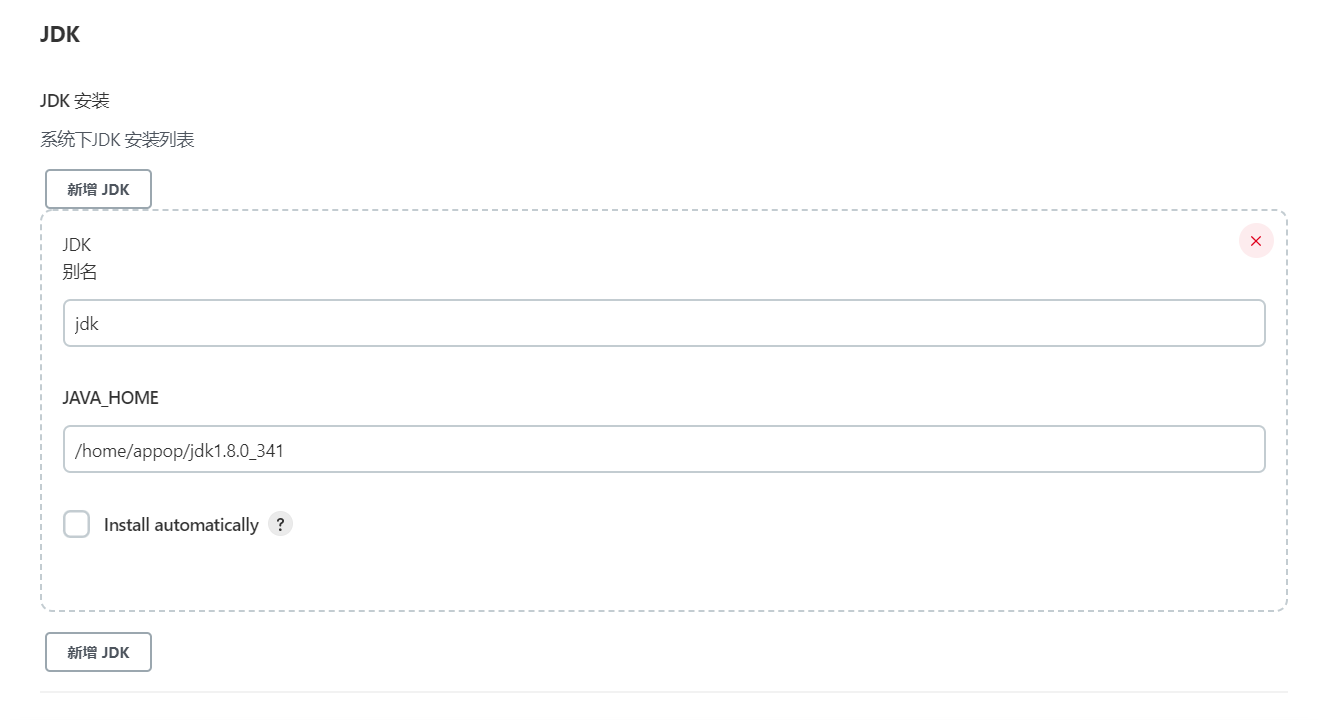The height and width of the screenshot is (720, 1332).
Task: Click the Install automatically label text
Action: point(181,525)
